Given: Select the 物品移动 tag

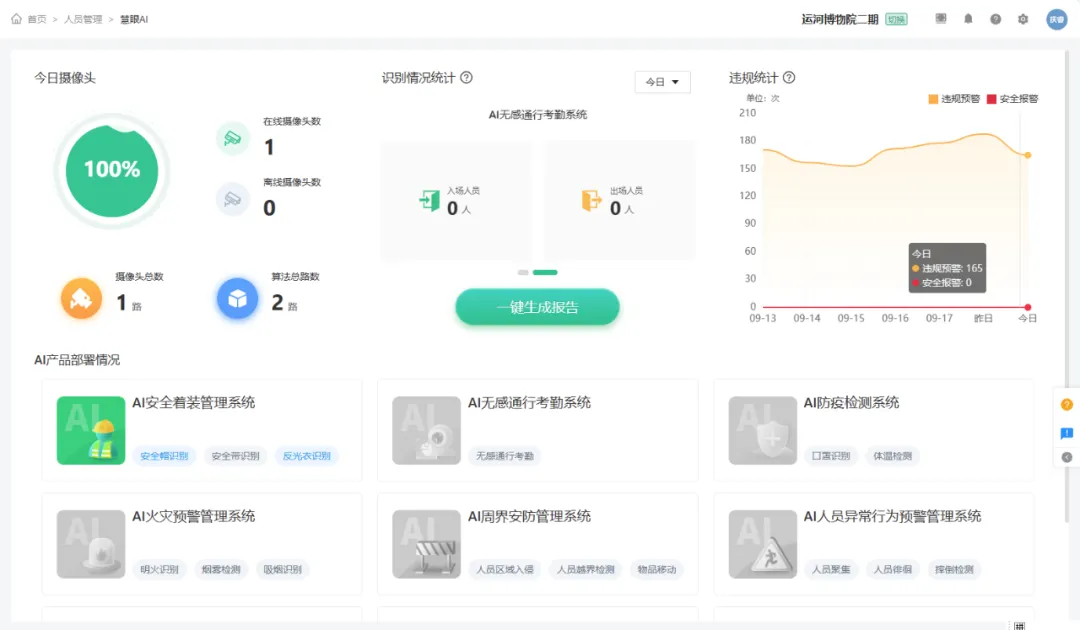Looking at the screenshot, I should pos(656,569).
